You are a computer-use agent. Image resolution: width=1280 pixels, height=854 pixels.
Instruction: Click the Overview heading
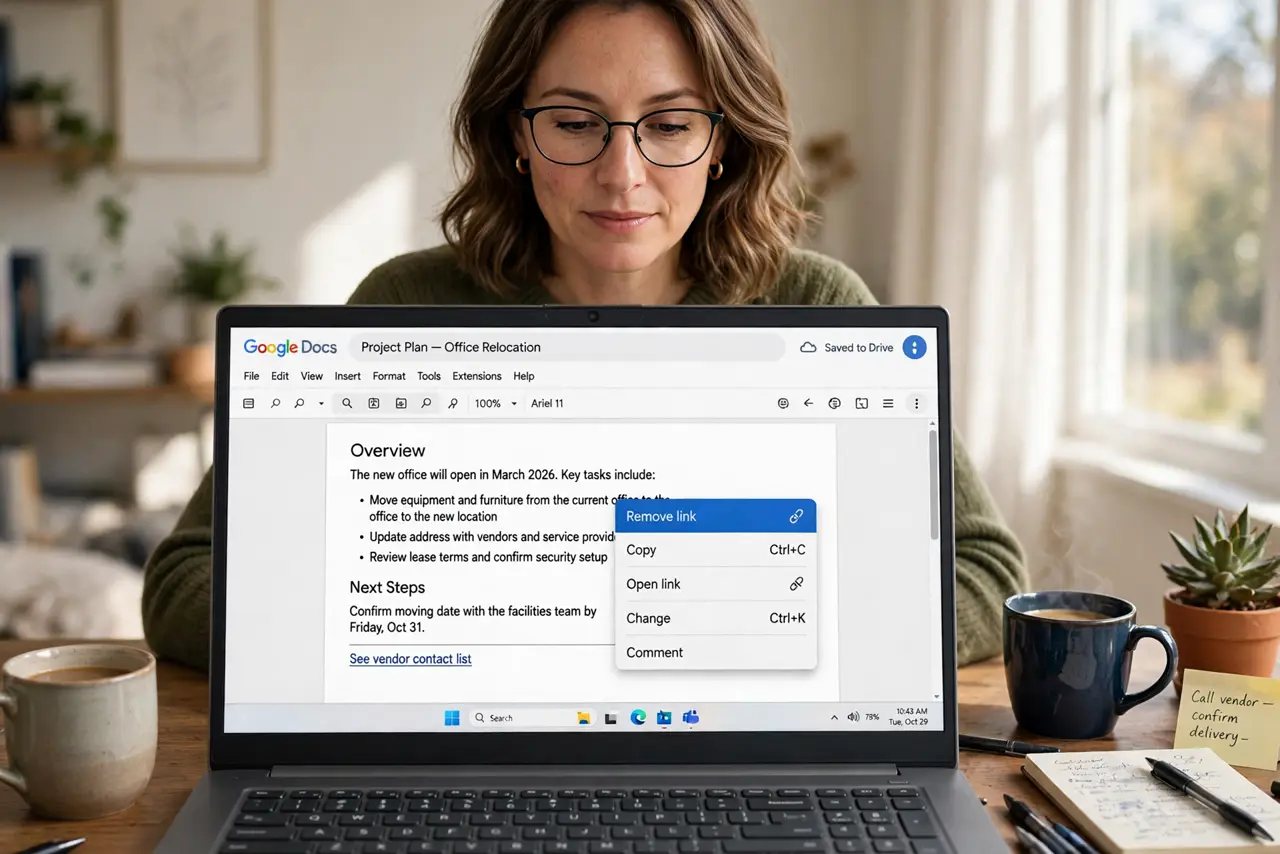(387, 450)
